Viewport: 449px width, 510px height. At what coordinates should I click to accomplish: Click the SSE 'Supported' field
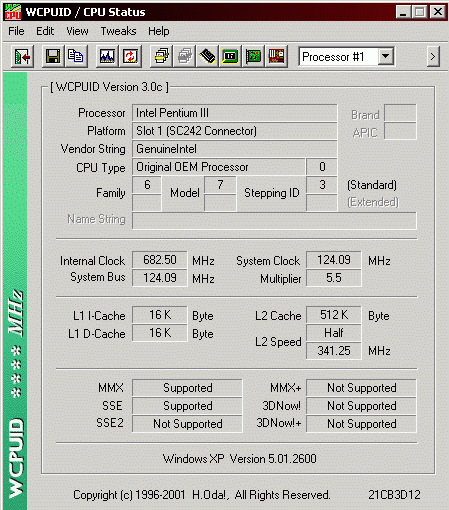tap(187, 406)
